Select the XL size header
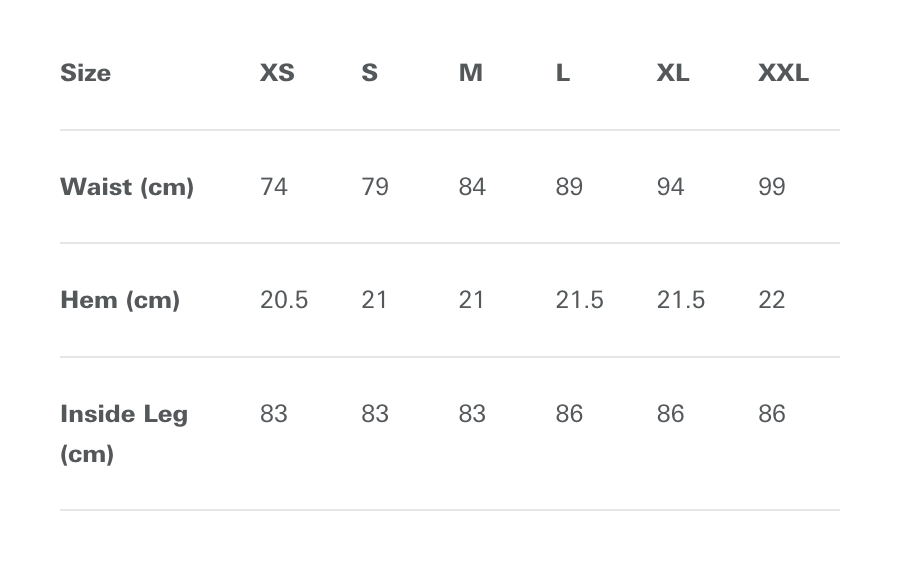The height and width of the screenshot is (578, 912). click(673, 73)
